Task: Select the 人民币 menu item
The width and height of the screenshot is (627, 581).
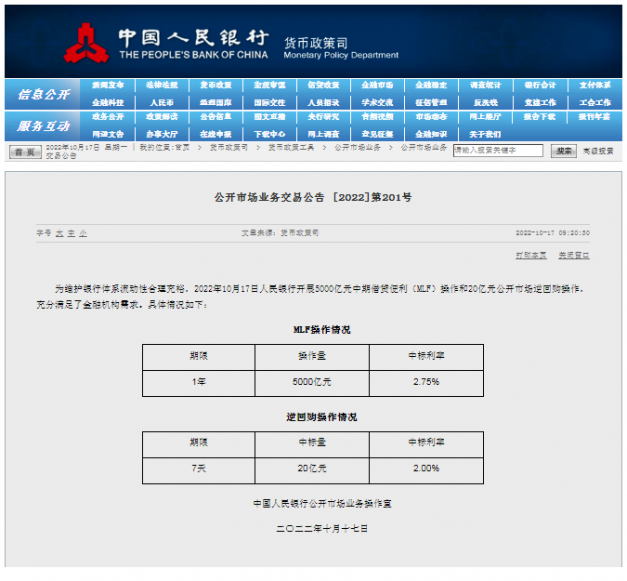Action: tap(162, 103)
